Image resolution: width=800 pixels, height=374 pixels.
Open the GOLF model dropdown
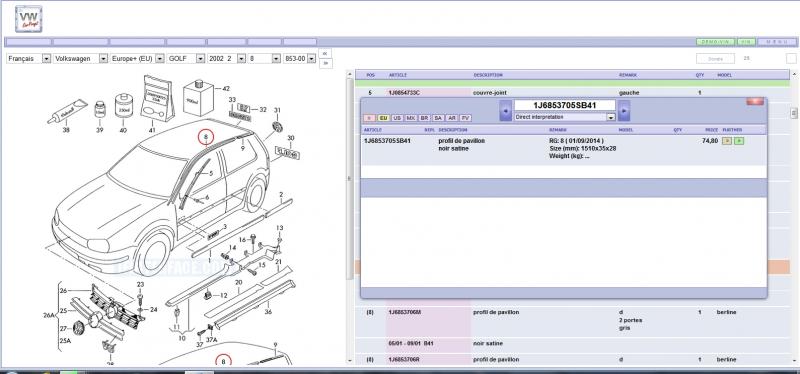point(186,59)
